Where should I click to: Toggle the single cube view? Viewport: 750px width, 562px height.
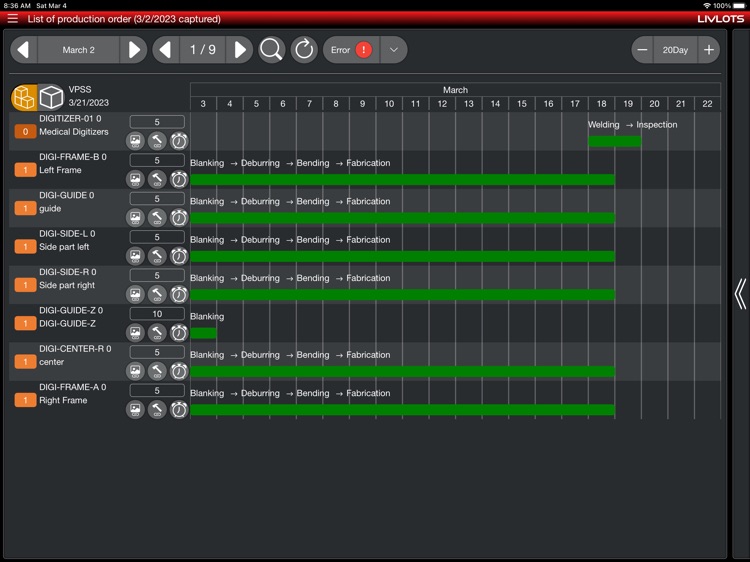(x=51, y=97)
